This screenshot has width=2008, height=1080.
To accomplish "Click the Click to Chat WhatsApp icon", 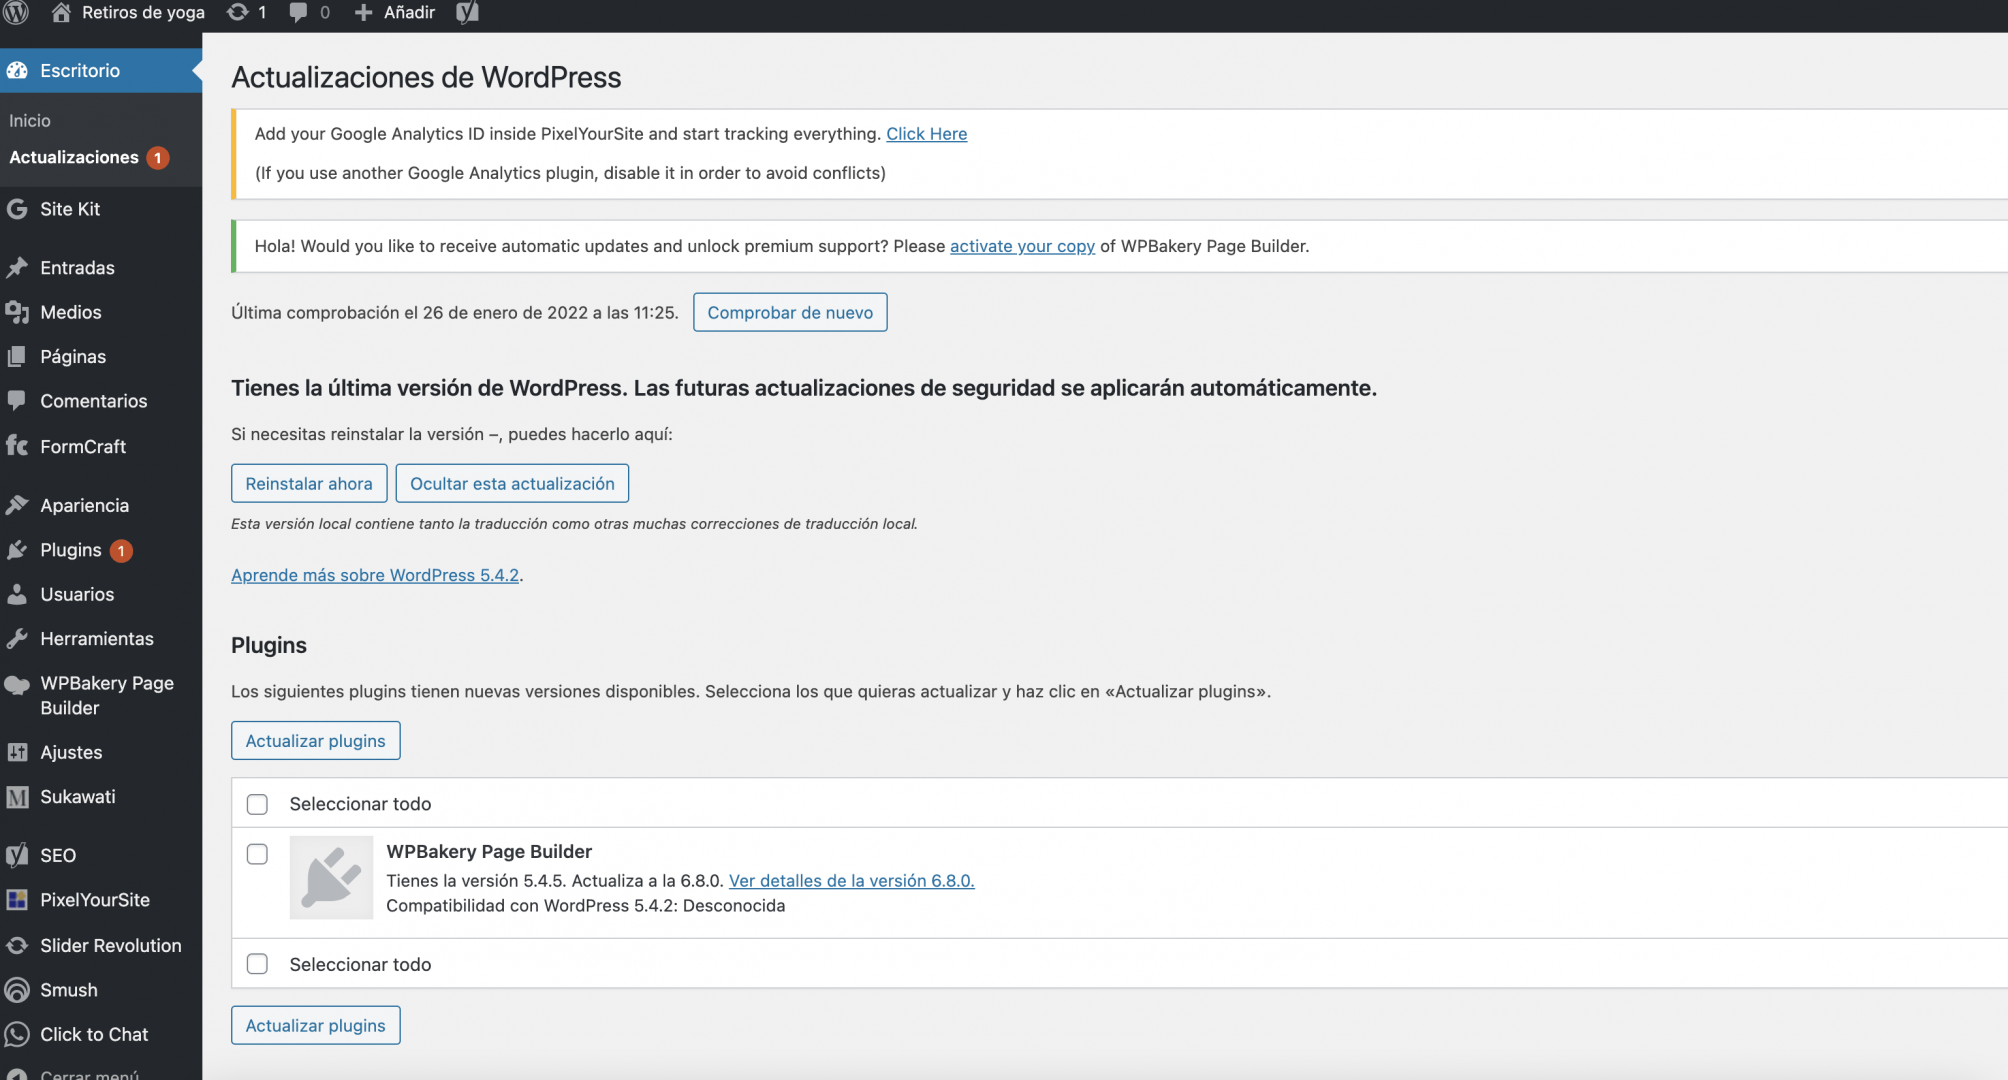I will click(x=17, y=1034).
